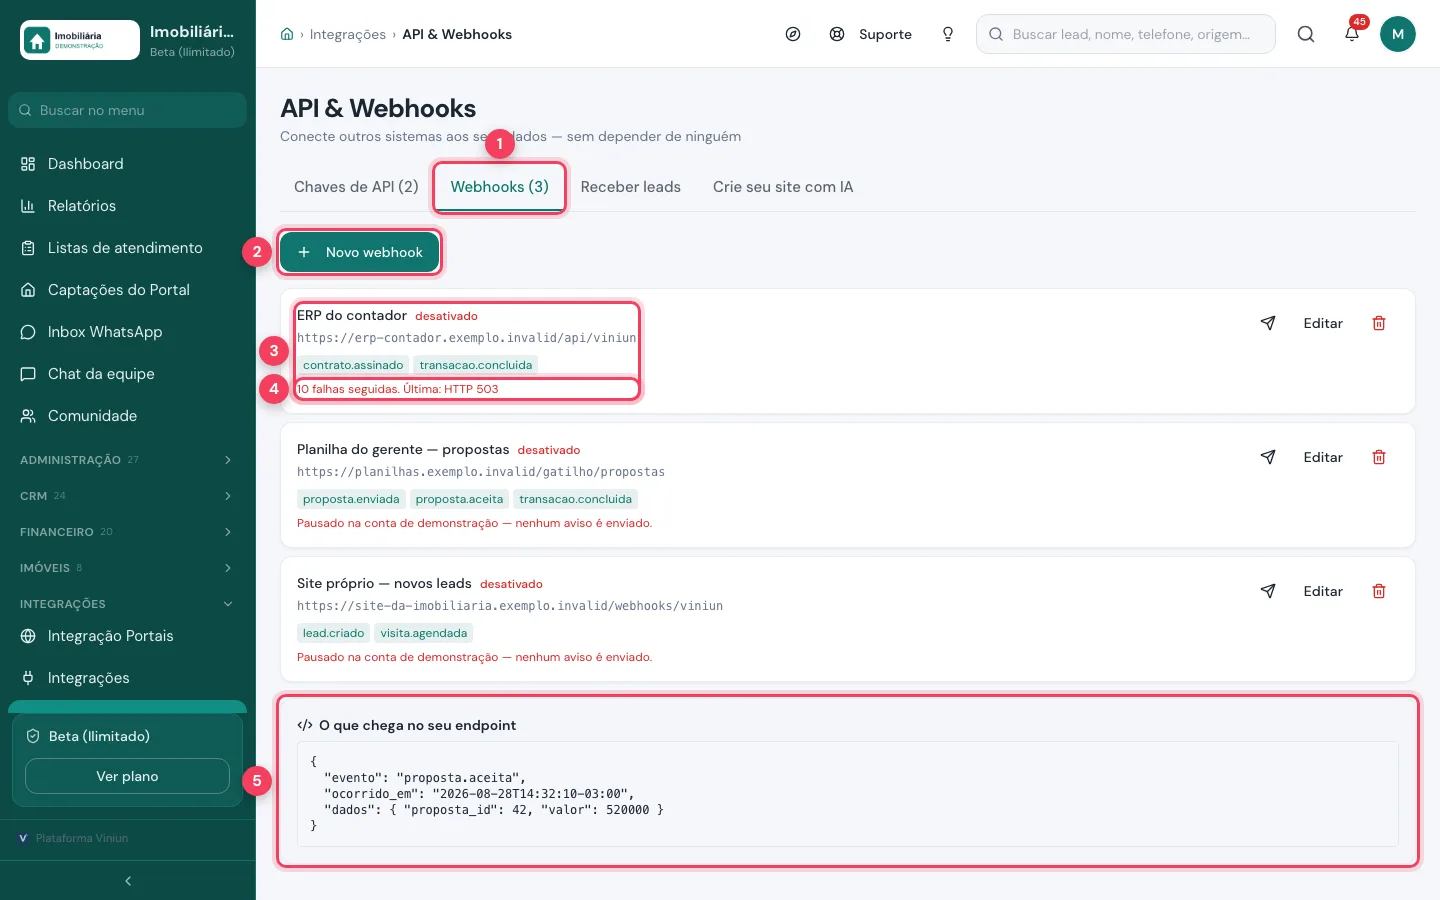Switch to Chaves de API tab

point(356,187)
